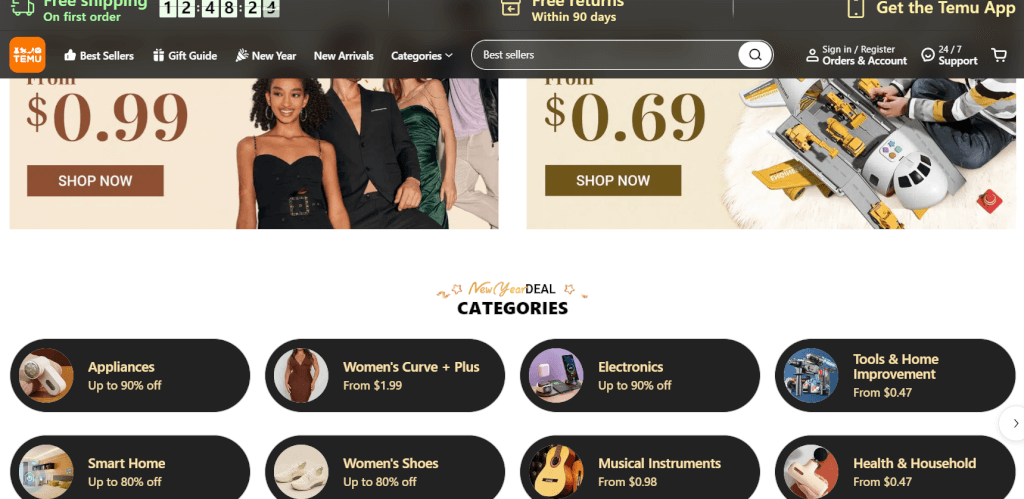Viewport: 1024px width, 499px height.
Task: Click SHOP NOW on $0.69 toys banner
Action: pos(613,180)
